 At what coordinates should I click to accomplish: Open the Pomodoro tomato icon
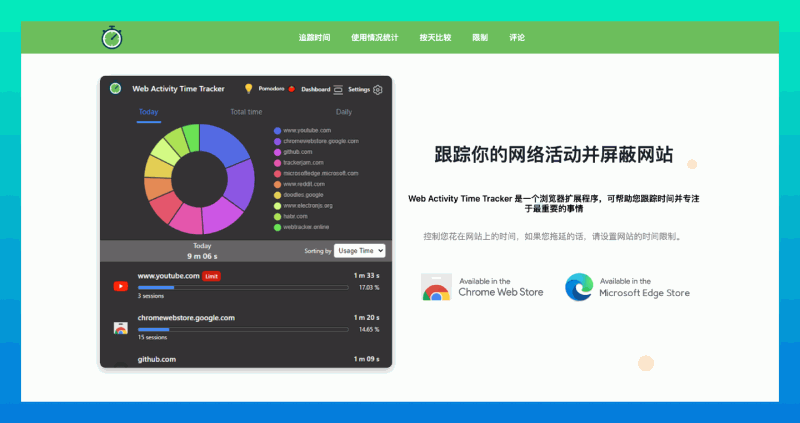point(291,89)
